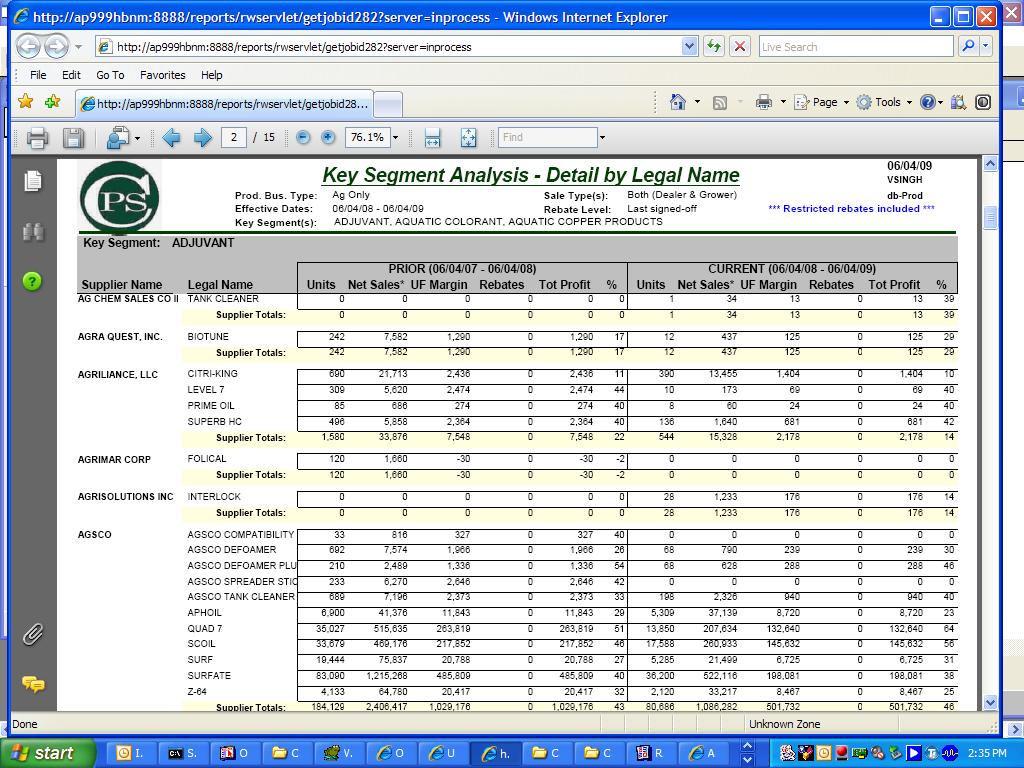This screenshot has width=1024, height=768.
Task: Open the File menu
Action: pos(38,75)
